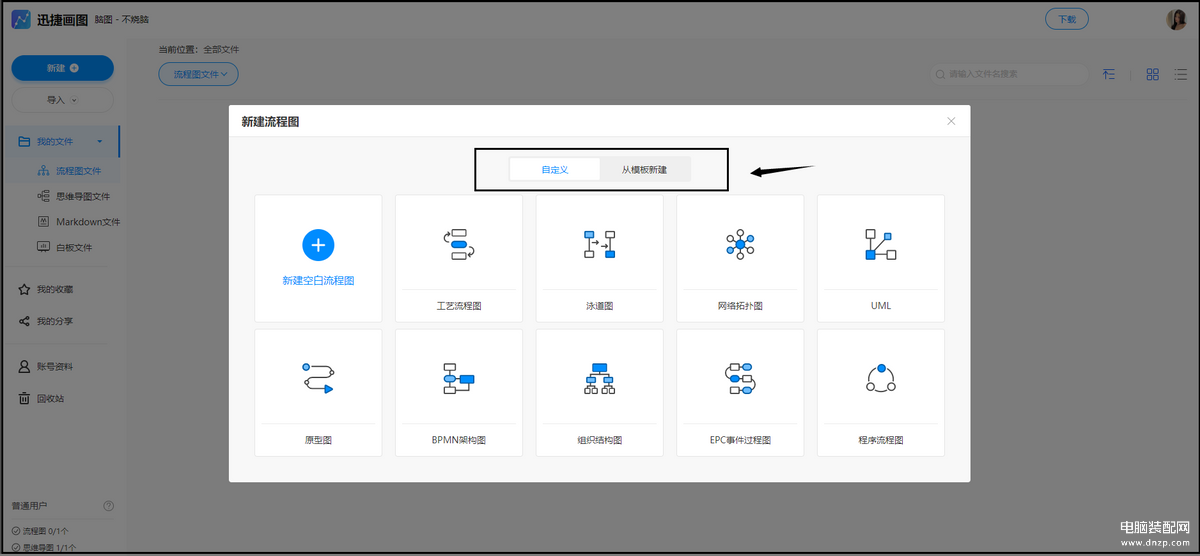The width and height of the screenshot is (1200, 556).
Task: Switch to the 自定义 tab
Action: (555, 170)
